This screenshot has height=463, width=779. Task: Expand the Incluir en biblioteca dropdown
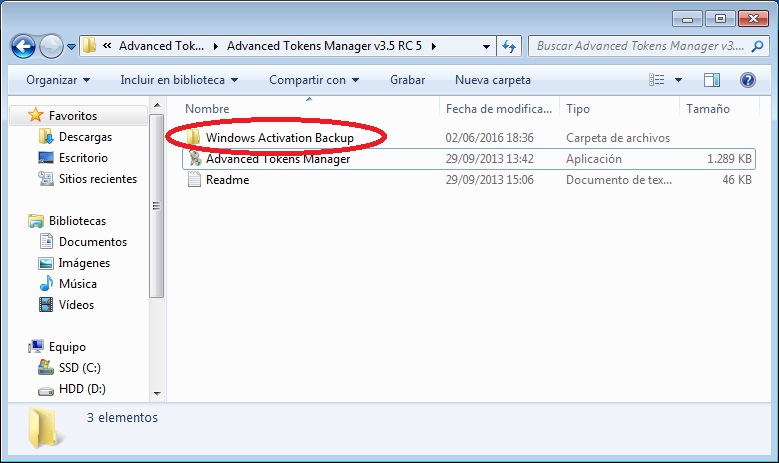pos(179,80)
